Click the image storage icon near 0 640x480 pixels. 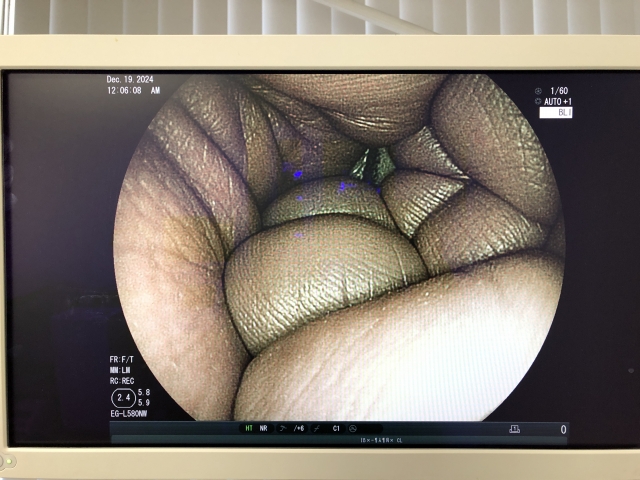515,429
